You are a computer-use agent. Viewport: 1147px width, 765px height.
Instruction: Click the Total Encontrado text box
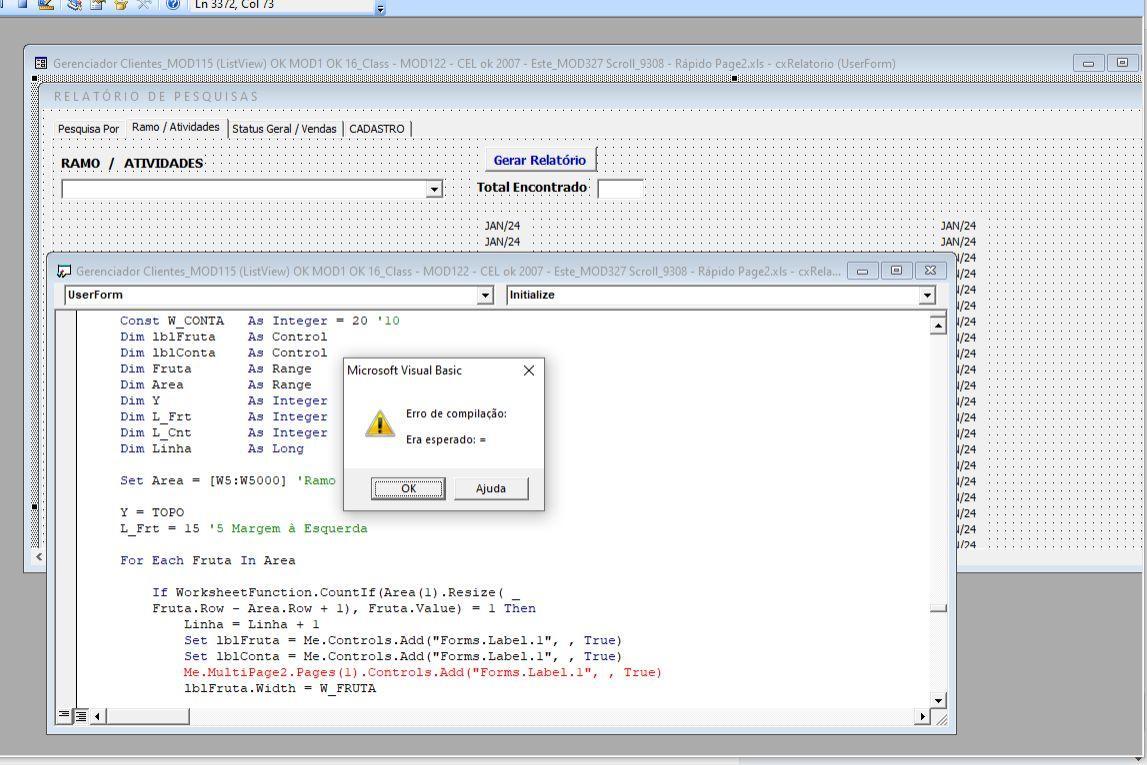point(620,189)
